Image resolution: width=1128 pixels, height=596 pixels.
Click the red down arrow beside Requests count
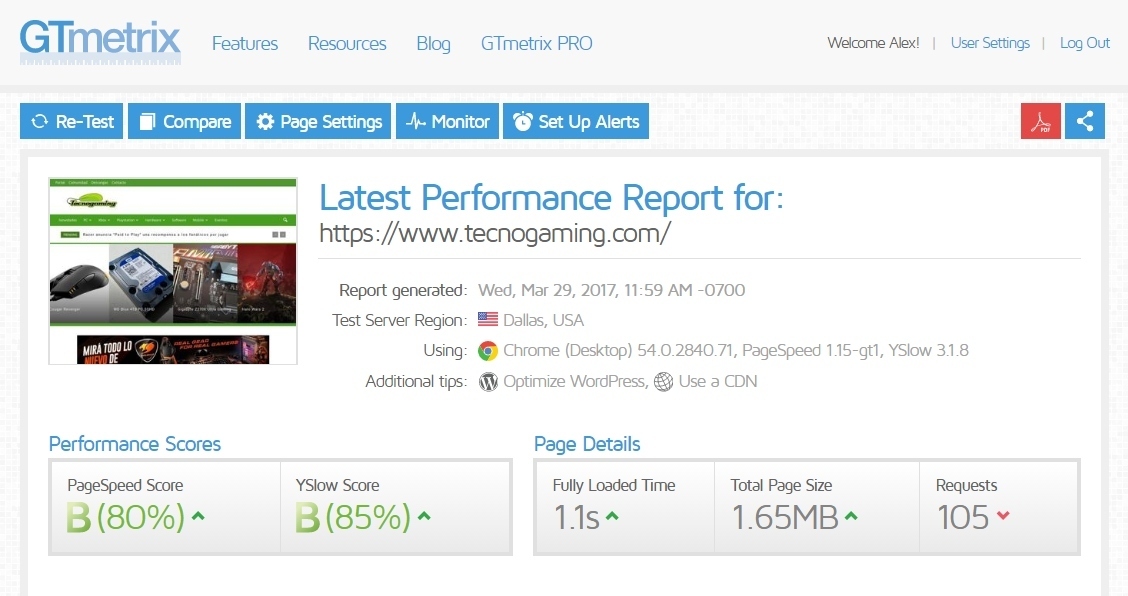1003,517
